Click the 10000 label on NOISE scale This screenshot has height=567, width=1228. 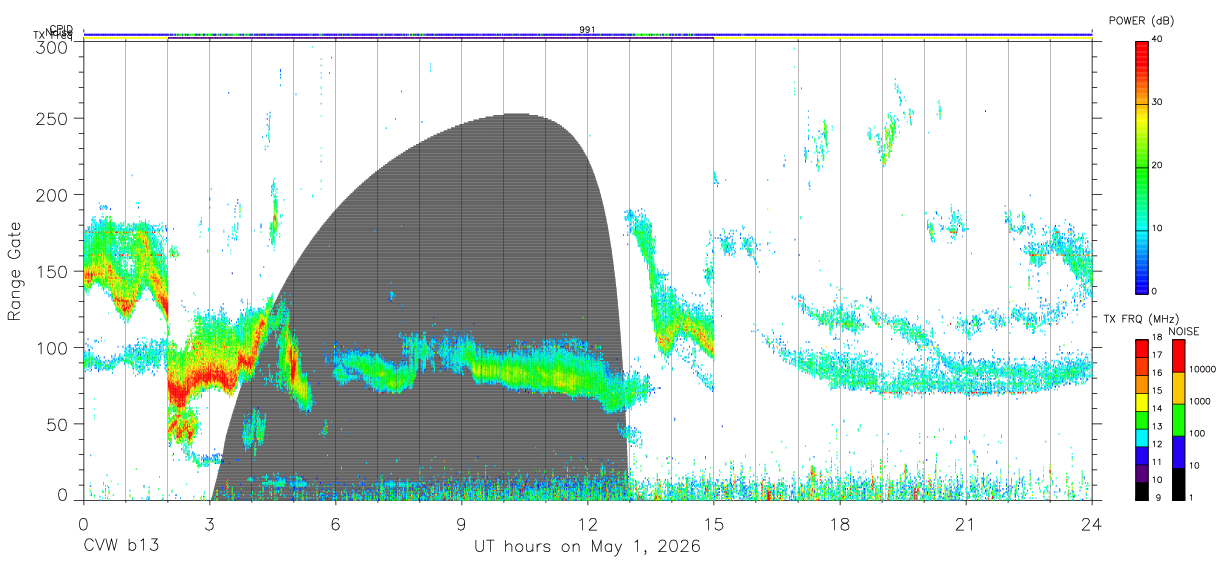[1202, 369]
